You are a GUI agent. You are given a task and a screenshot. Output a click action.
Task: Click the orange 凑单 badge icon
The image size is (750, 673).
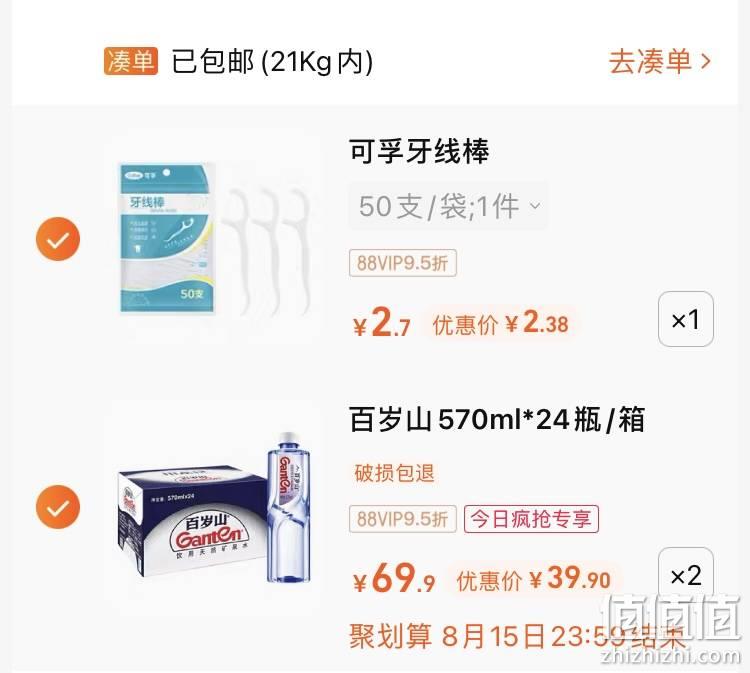pos(131,62)
